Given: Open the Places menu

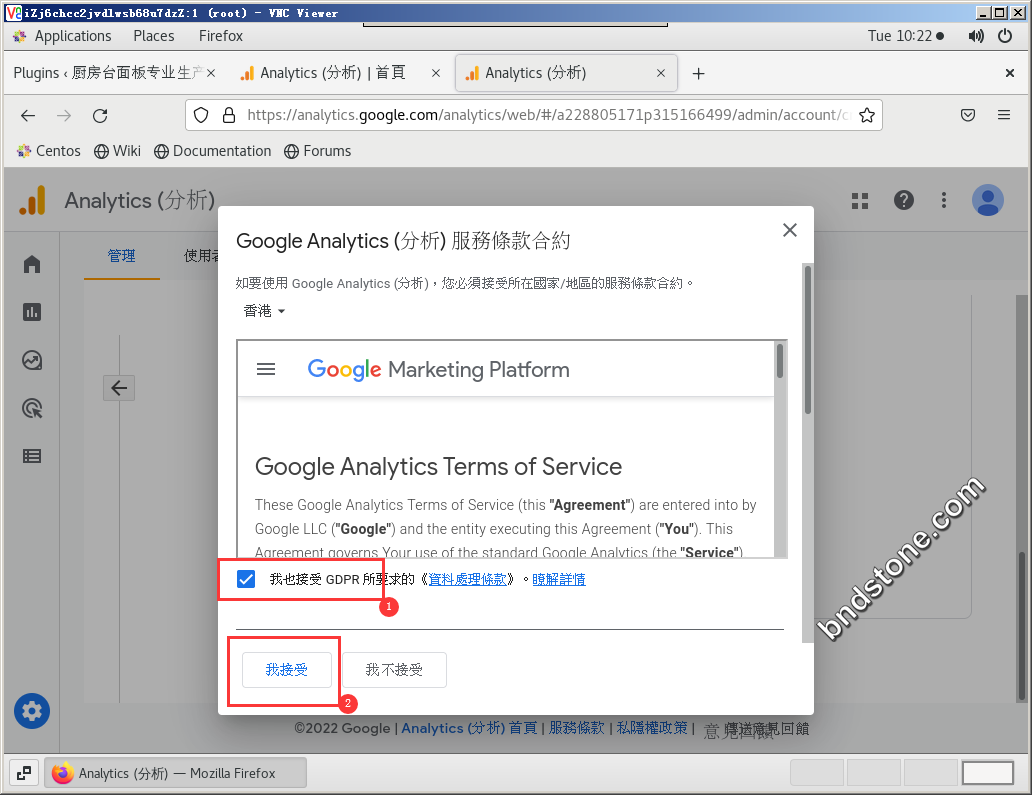Looking at the screenshot, I should 154,36.
